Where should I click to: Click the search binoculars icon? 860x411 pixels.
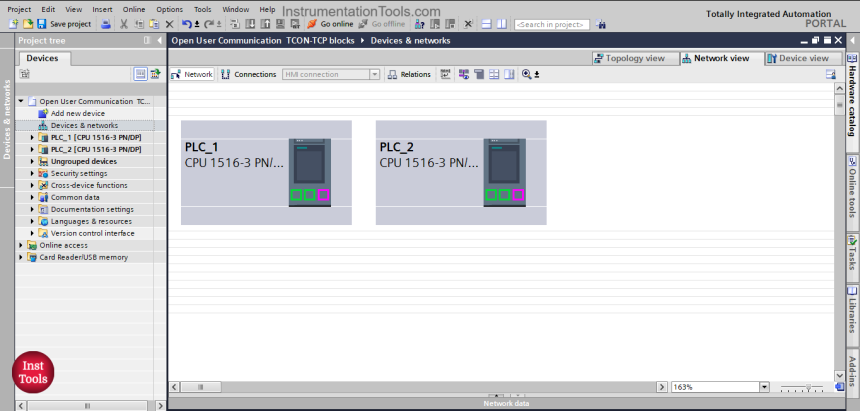click(x=601, y=24)
